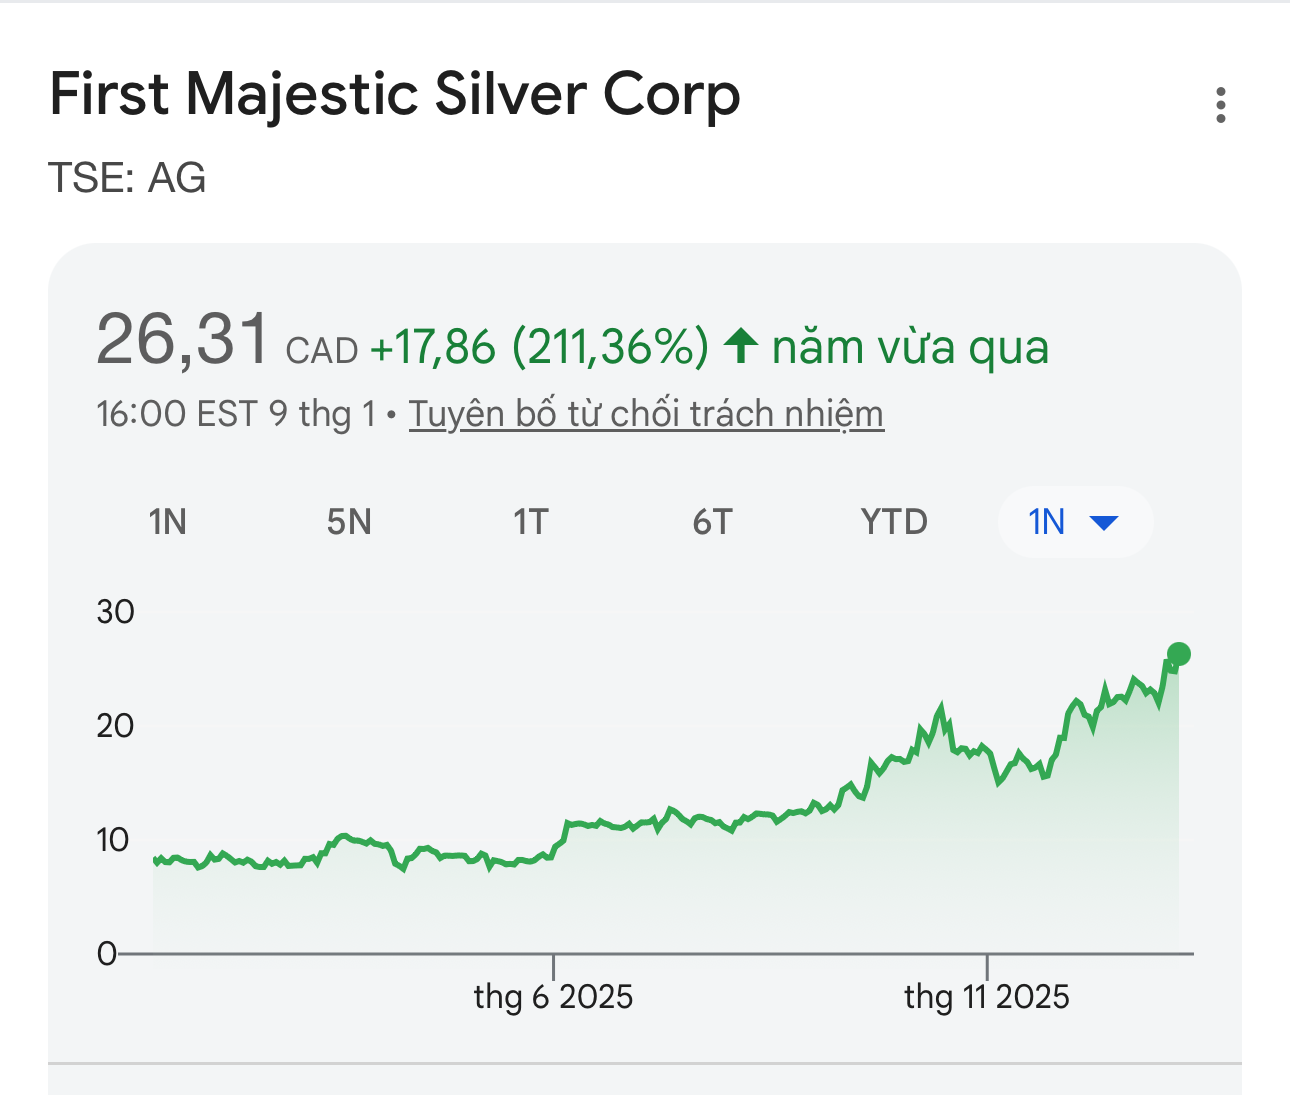Click the TSE: AG ticker label
Image resolution: width=1290 pixels, height=1095 pixels.
(127, 178)
